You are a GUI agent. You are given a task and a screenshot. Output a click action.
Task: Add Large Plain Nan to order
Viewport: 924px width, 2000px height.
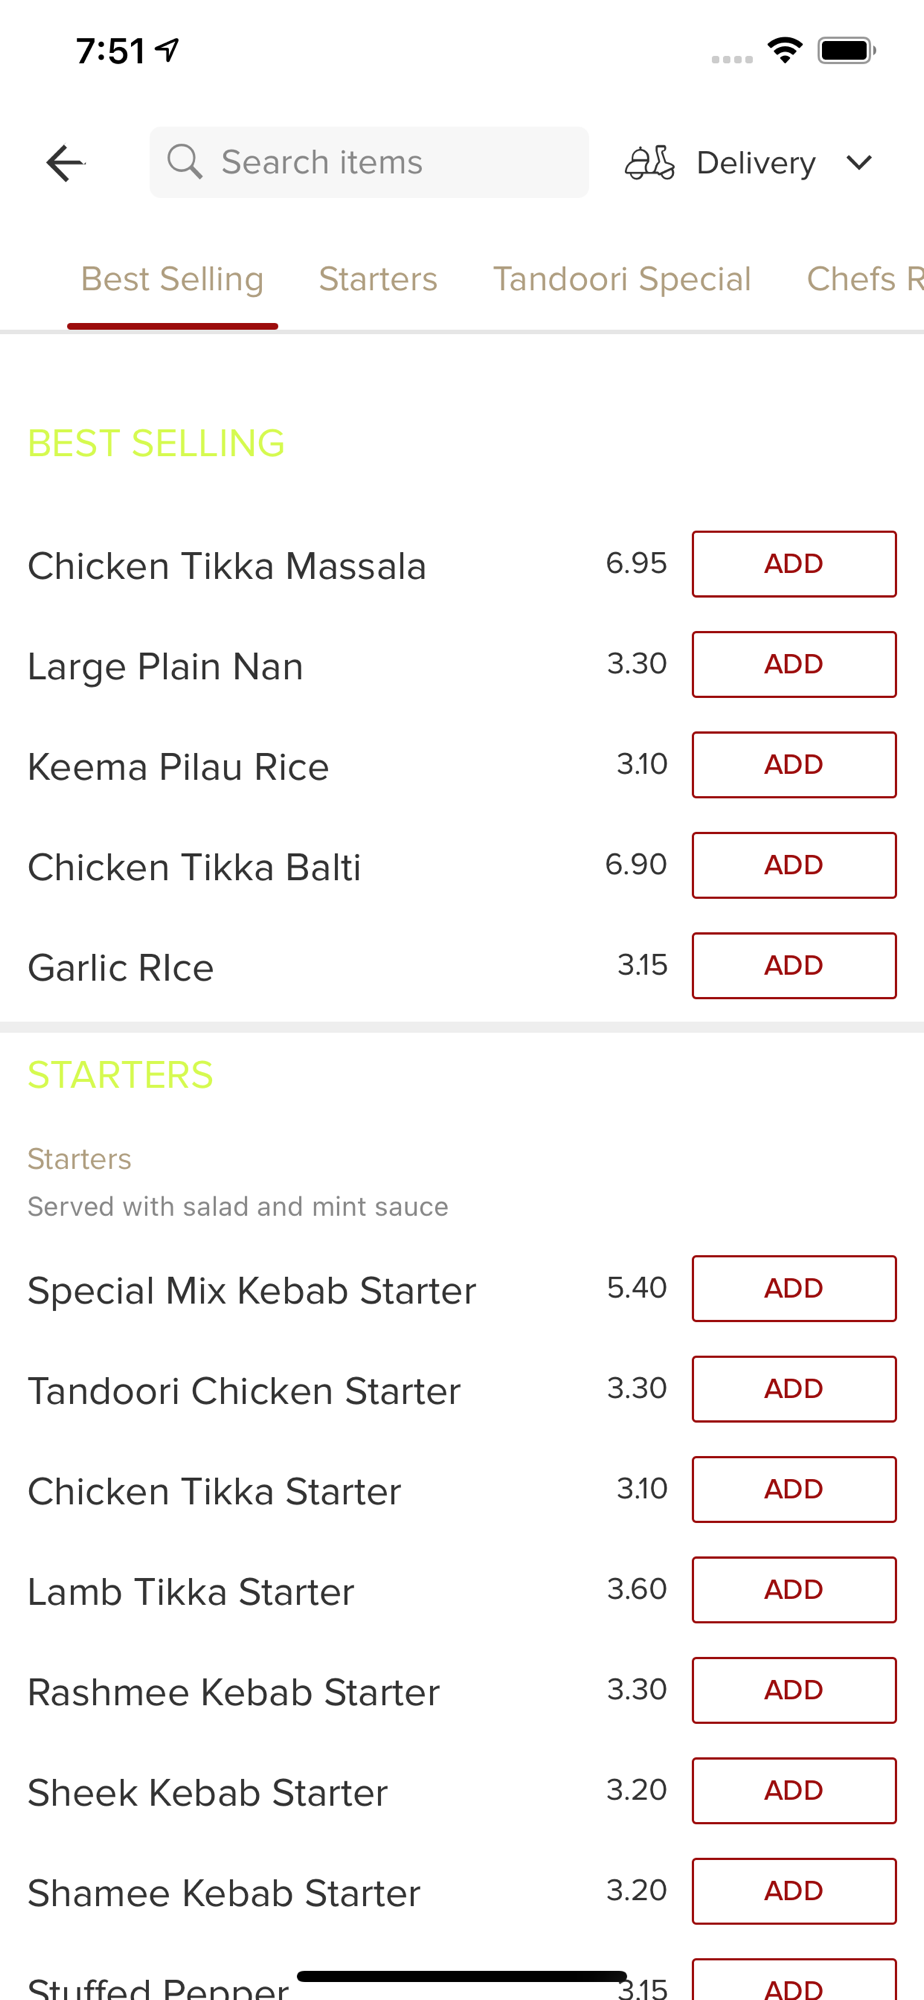coord(794,664)
